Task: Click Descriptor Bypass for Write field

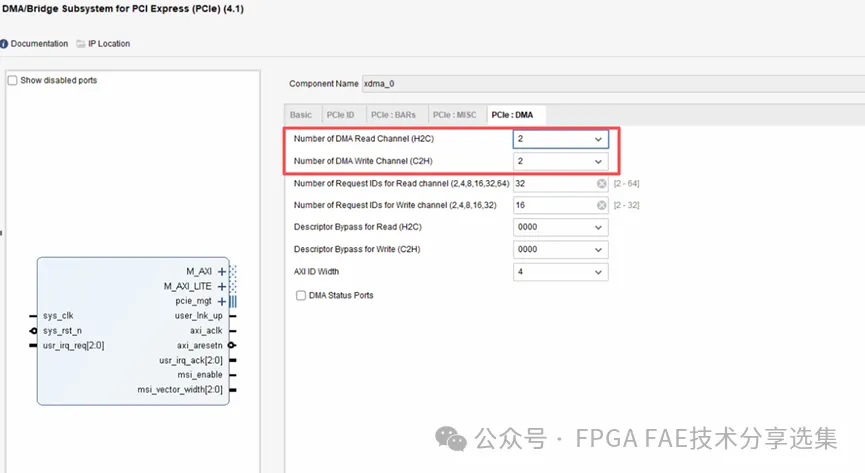Action: (559, 250)
